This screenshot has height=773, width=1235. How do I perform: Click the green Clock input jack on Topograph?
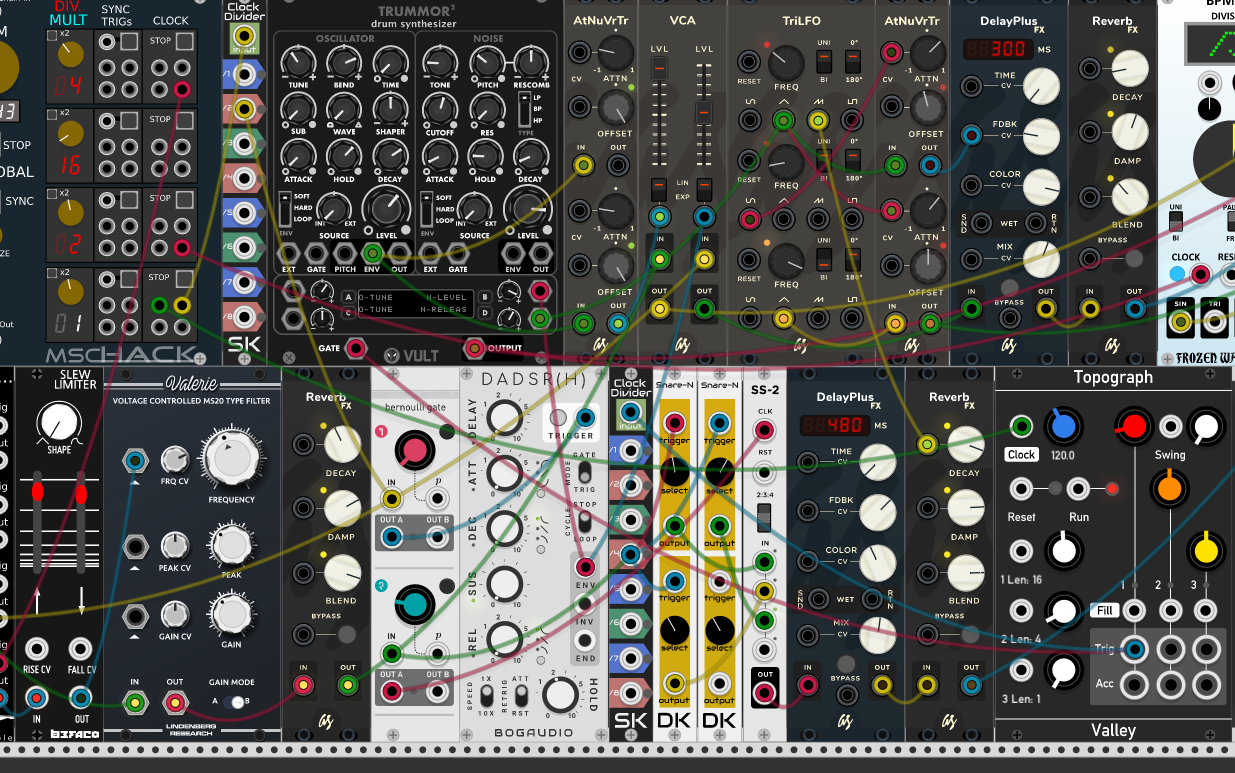(1021, 428)
